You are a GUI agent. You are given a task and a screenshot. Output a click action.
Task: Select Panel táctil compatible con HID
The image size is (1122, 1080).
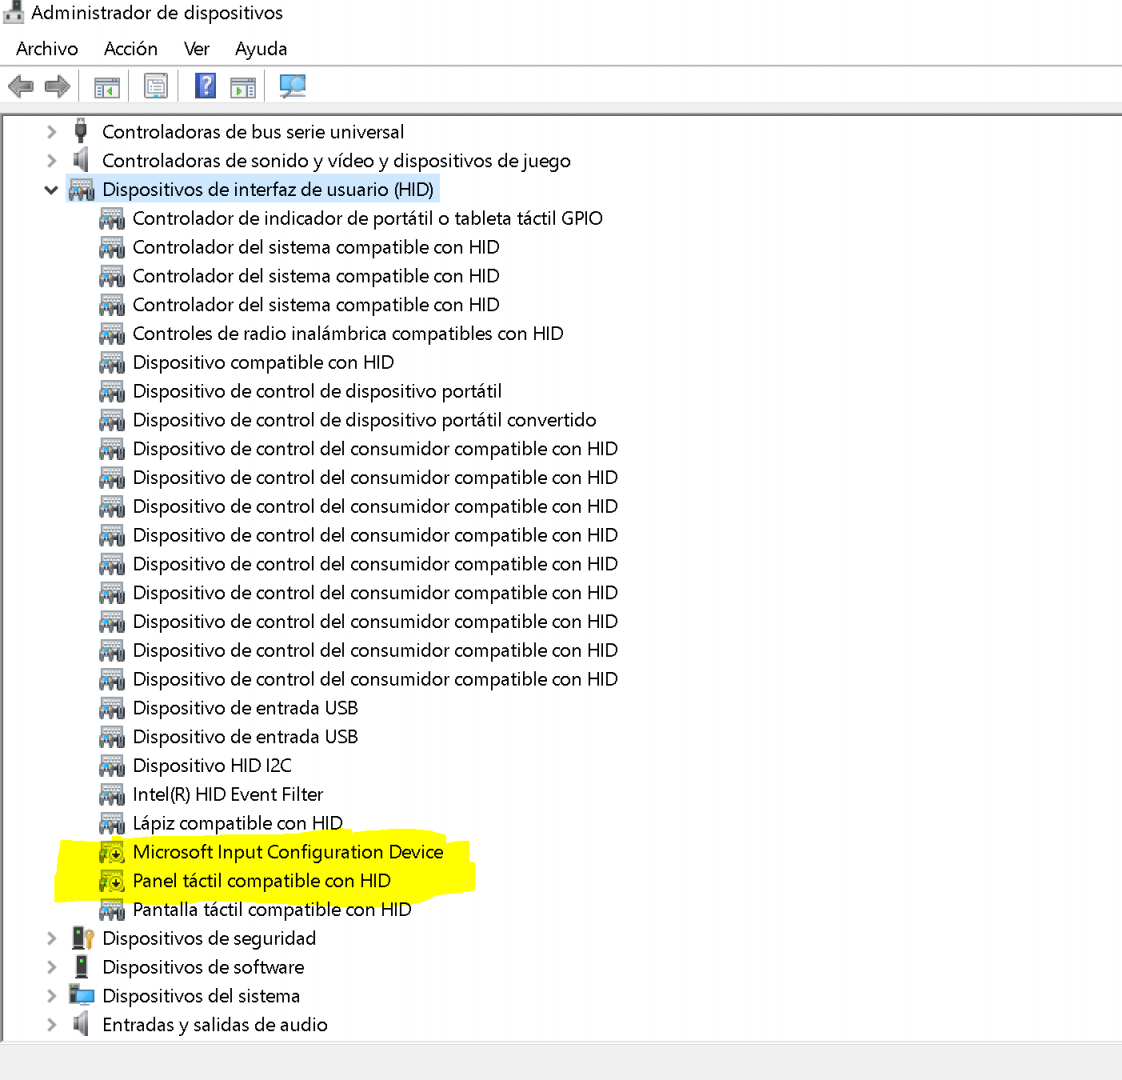(261, 881)
